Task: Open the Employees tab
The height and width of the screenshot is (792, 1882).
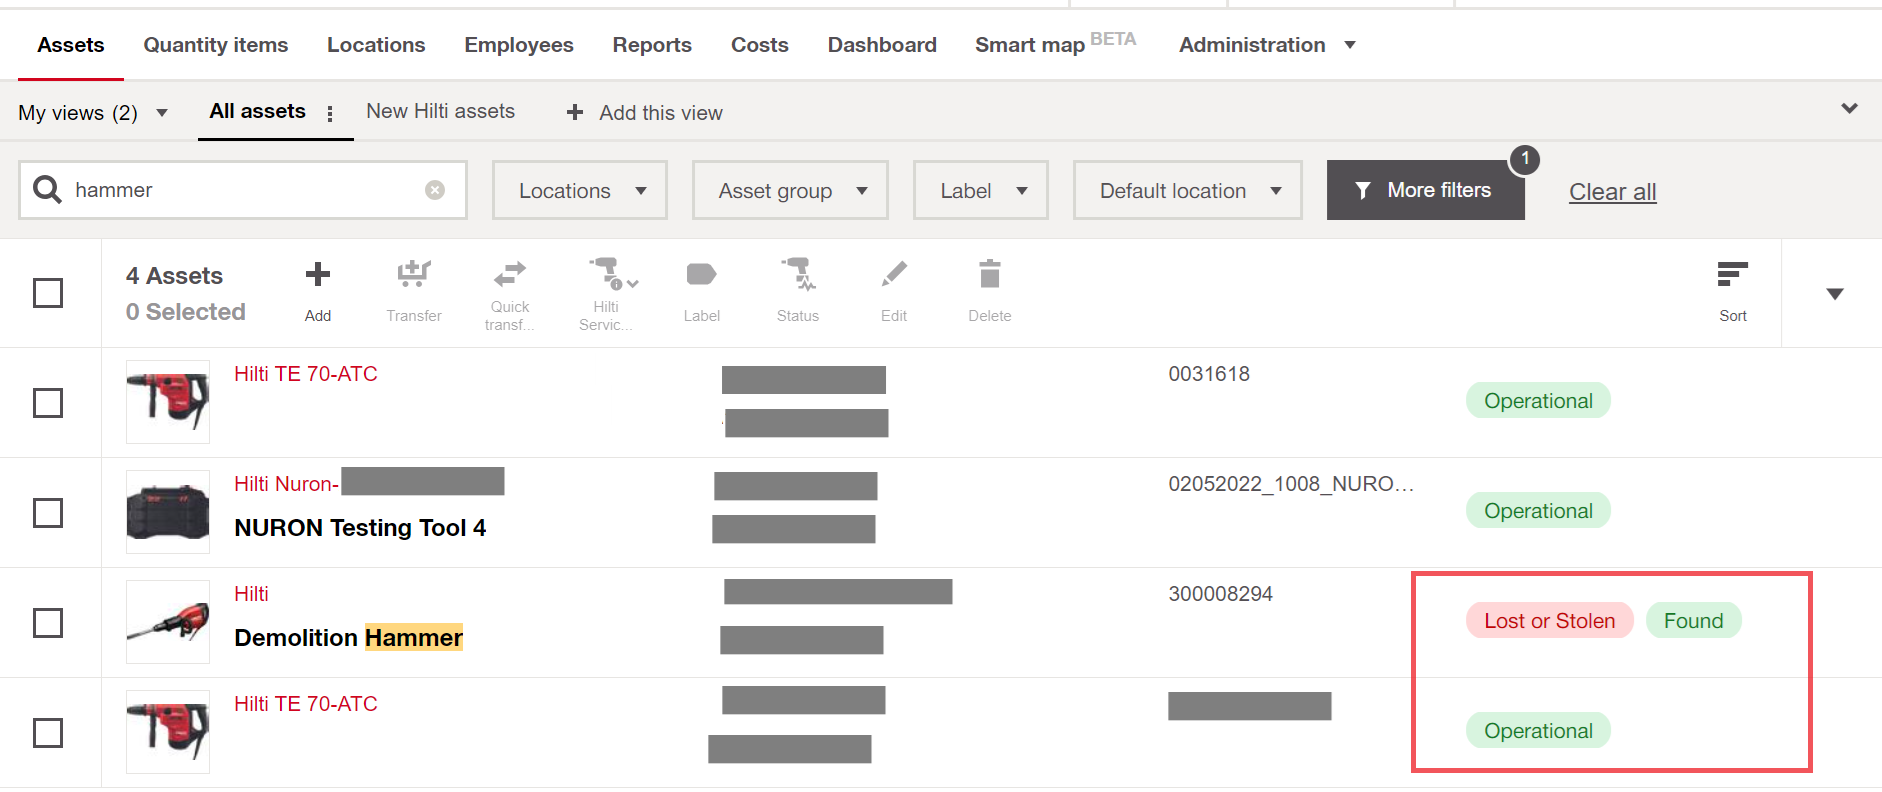Action: 519,45
